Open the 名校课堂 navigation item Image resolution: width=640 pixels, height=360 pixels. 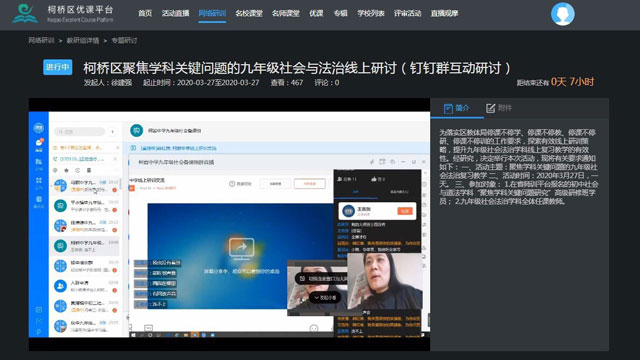pyautogui.click(x=249, y=13)
